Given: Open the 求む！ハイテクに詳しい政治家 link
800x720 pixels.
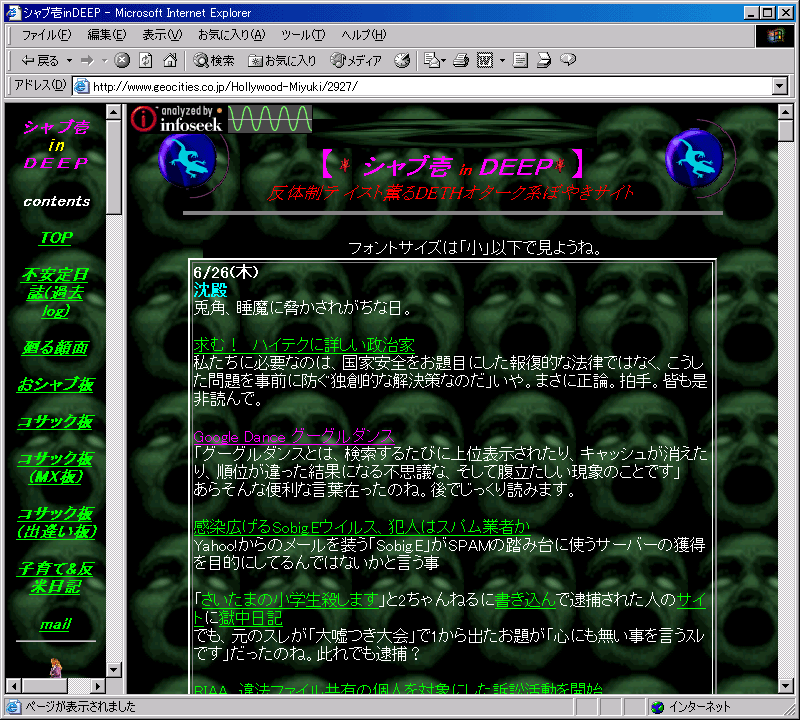Looking at the screenshot, I should [304, 345].
